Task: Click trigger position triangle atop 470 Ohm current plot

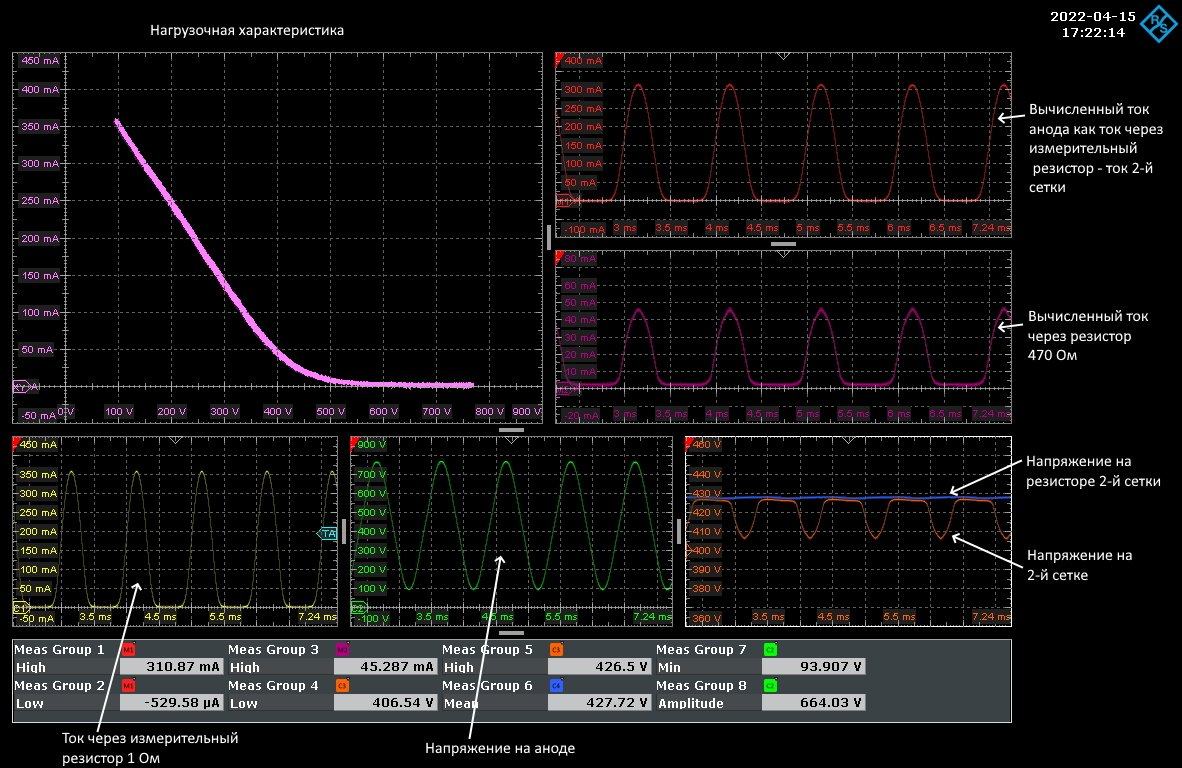Action: pos(783,254)
